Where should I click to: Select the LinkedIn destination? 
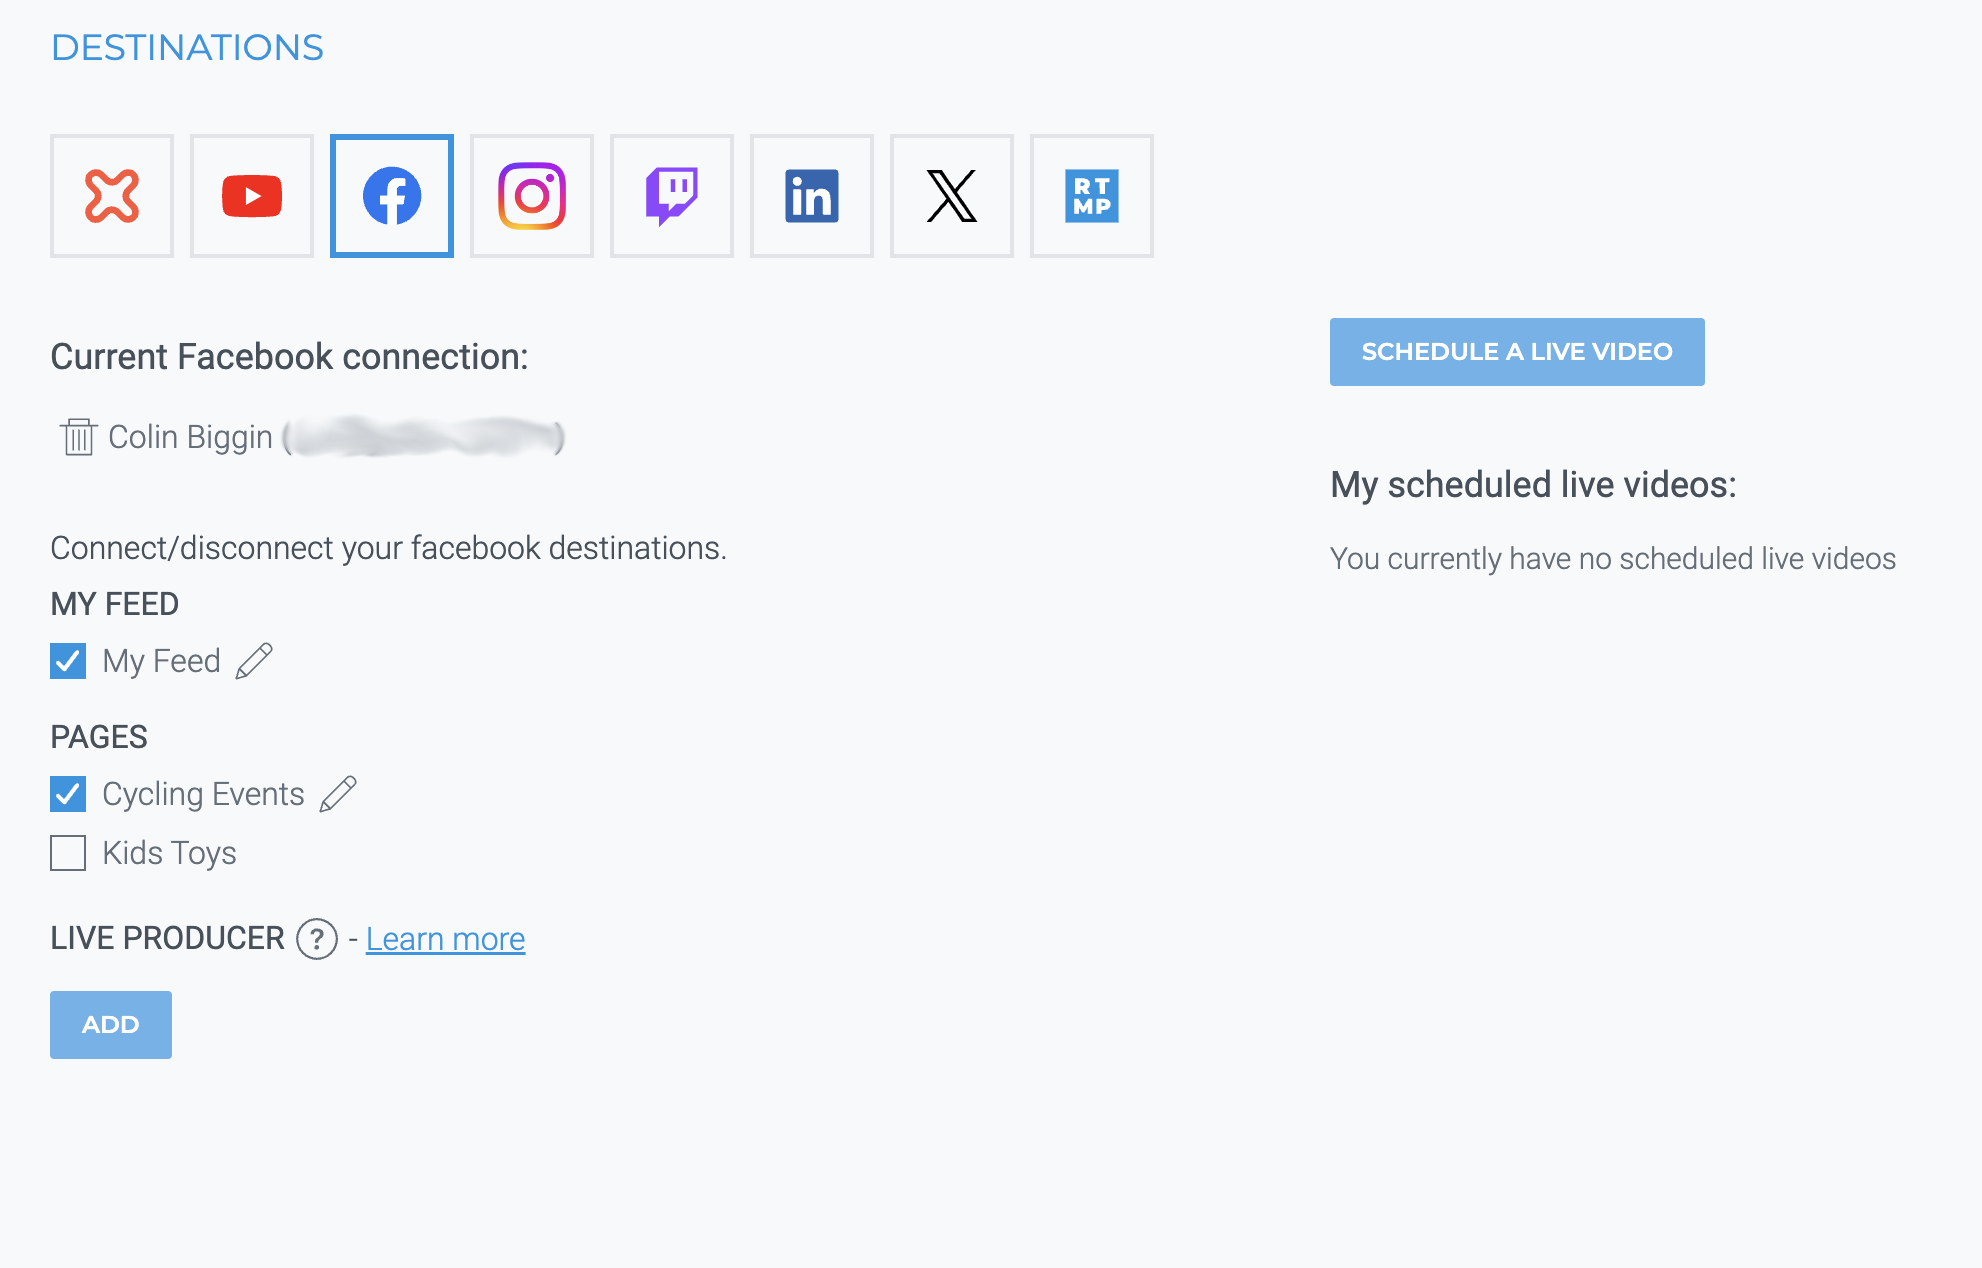(812, 196)
